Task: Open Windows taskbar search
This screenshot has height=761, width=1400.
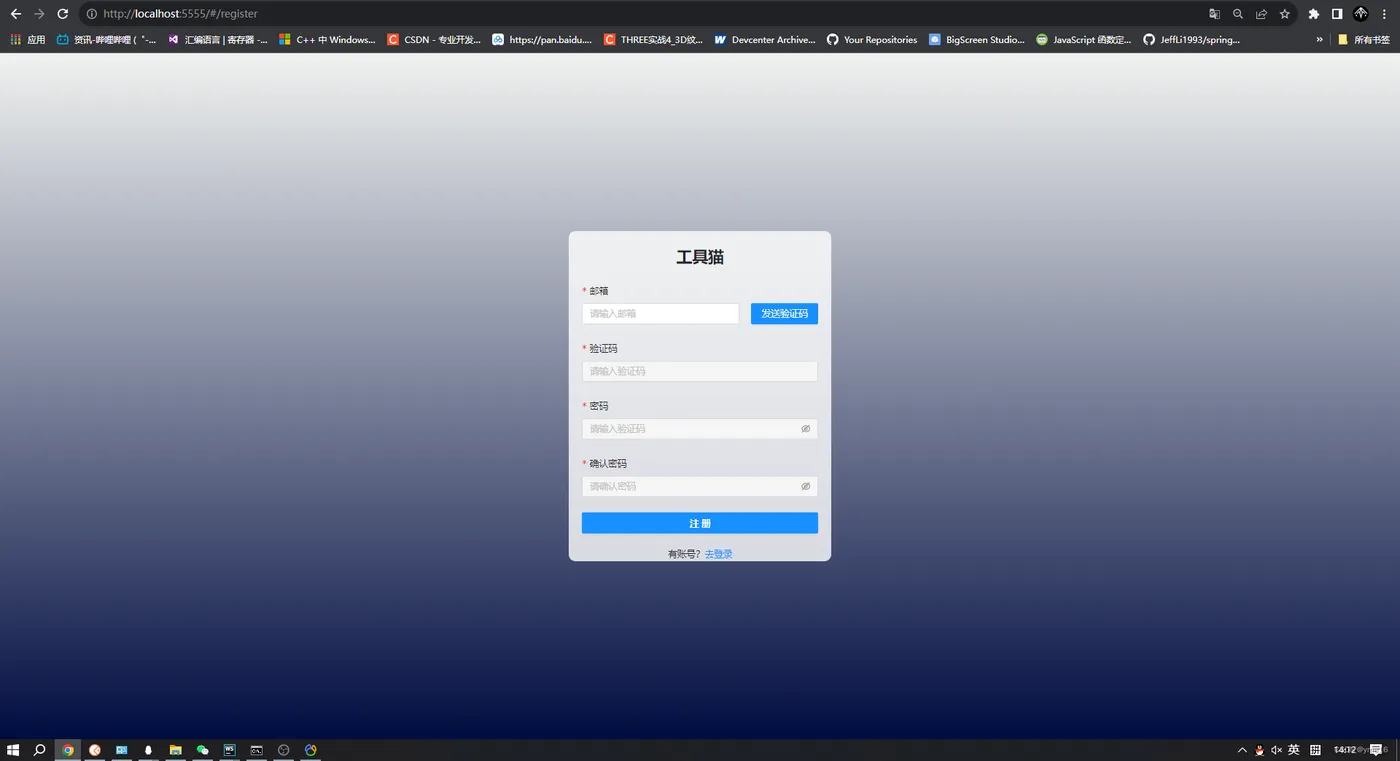Action: pos(40,750)
